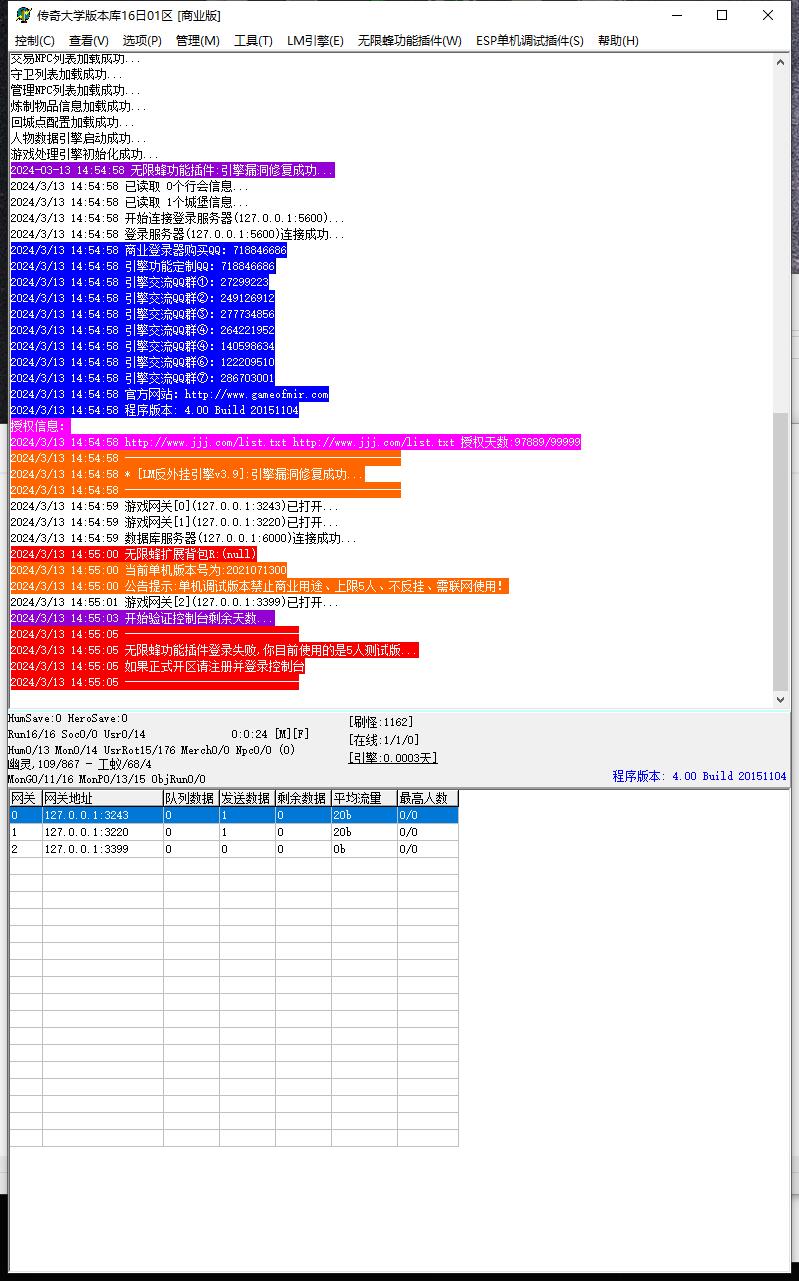Image resolution: width=799 pixels, height=1281 pixels.
Task: Click the app icon in the title bar
Action: click(x=23, y=15)
